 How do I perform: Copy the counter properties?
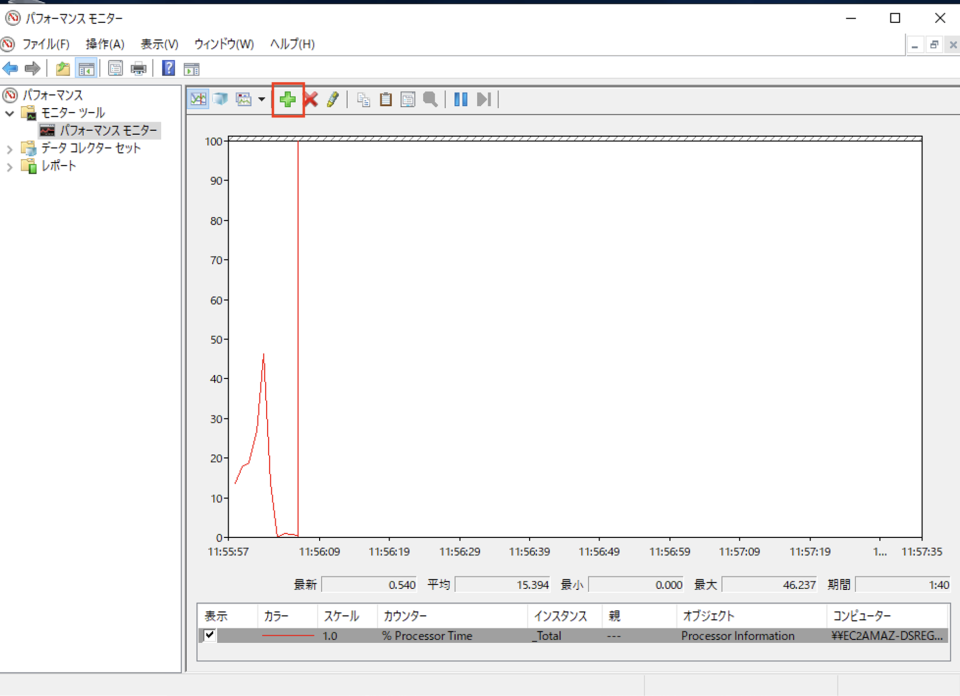pos(363,99)
